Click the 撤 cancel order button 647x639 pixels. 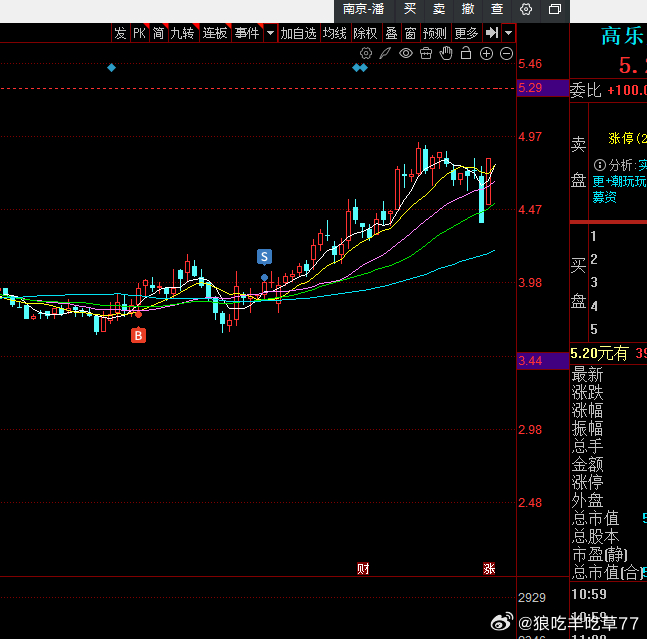pos(468,9)
